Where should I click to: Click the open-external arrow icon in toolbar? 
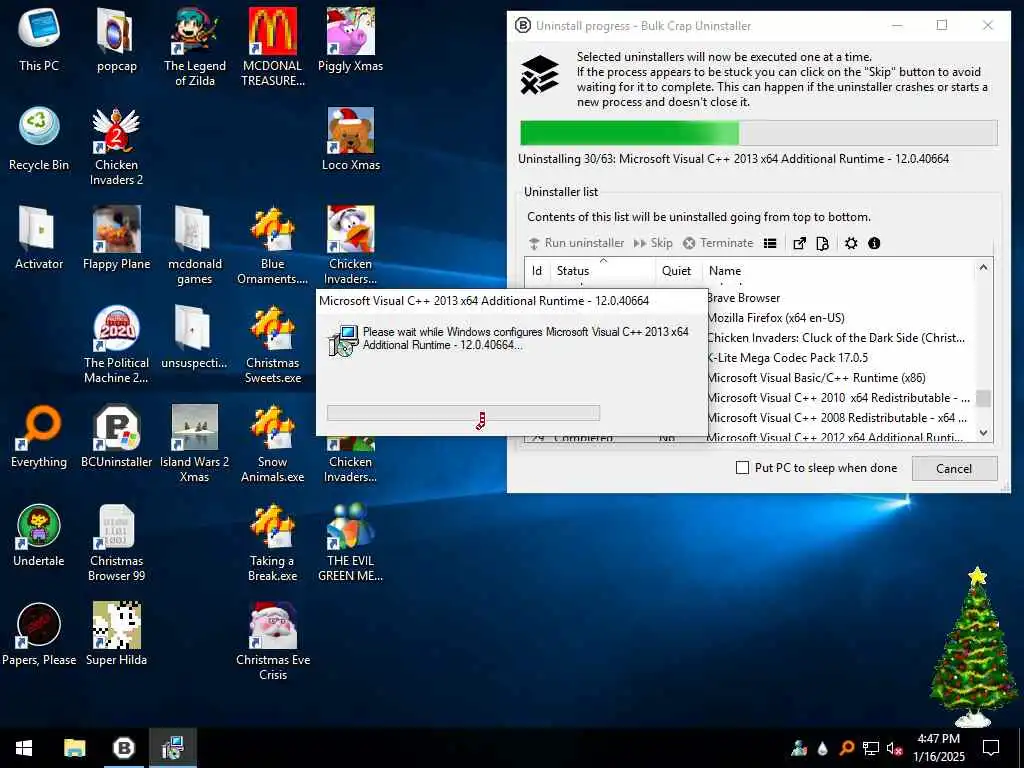[799, 243]
